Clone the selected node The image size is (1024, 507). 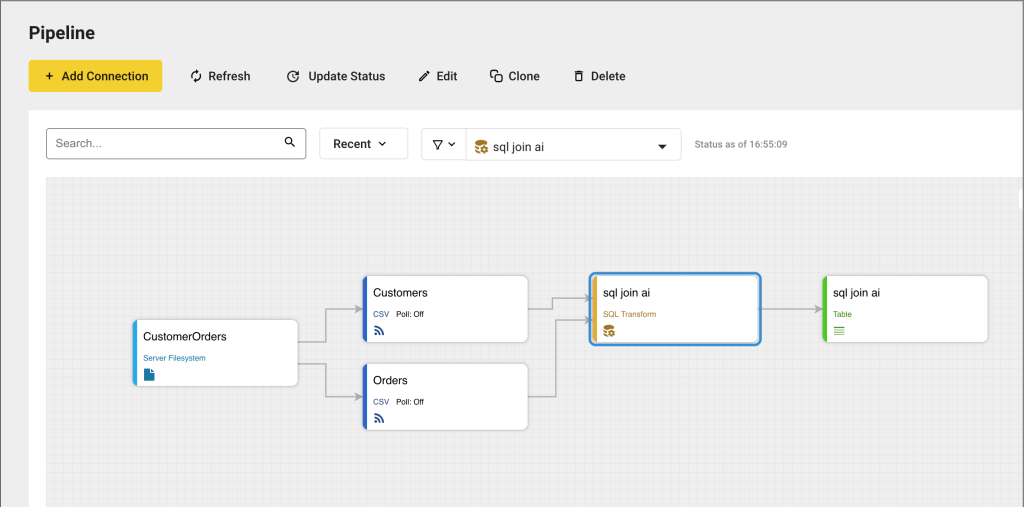click(x=514, y=76)
